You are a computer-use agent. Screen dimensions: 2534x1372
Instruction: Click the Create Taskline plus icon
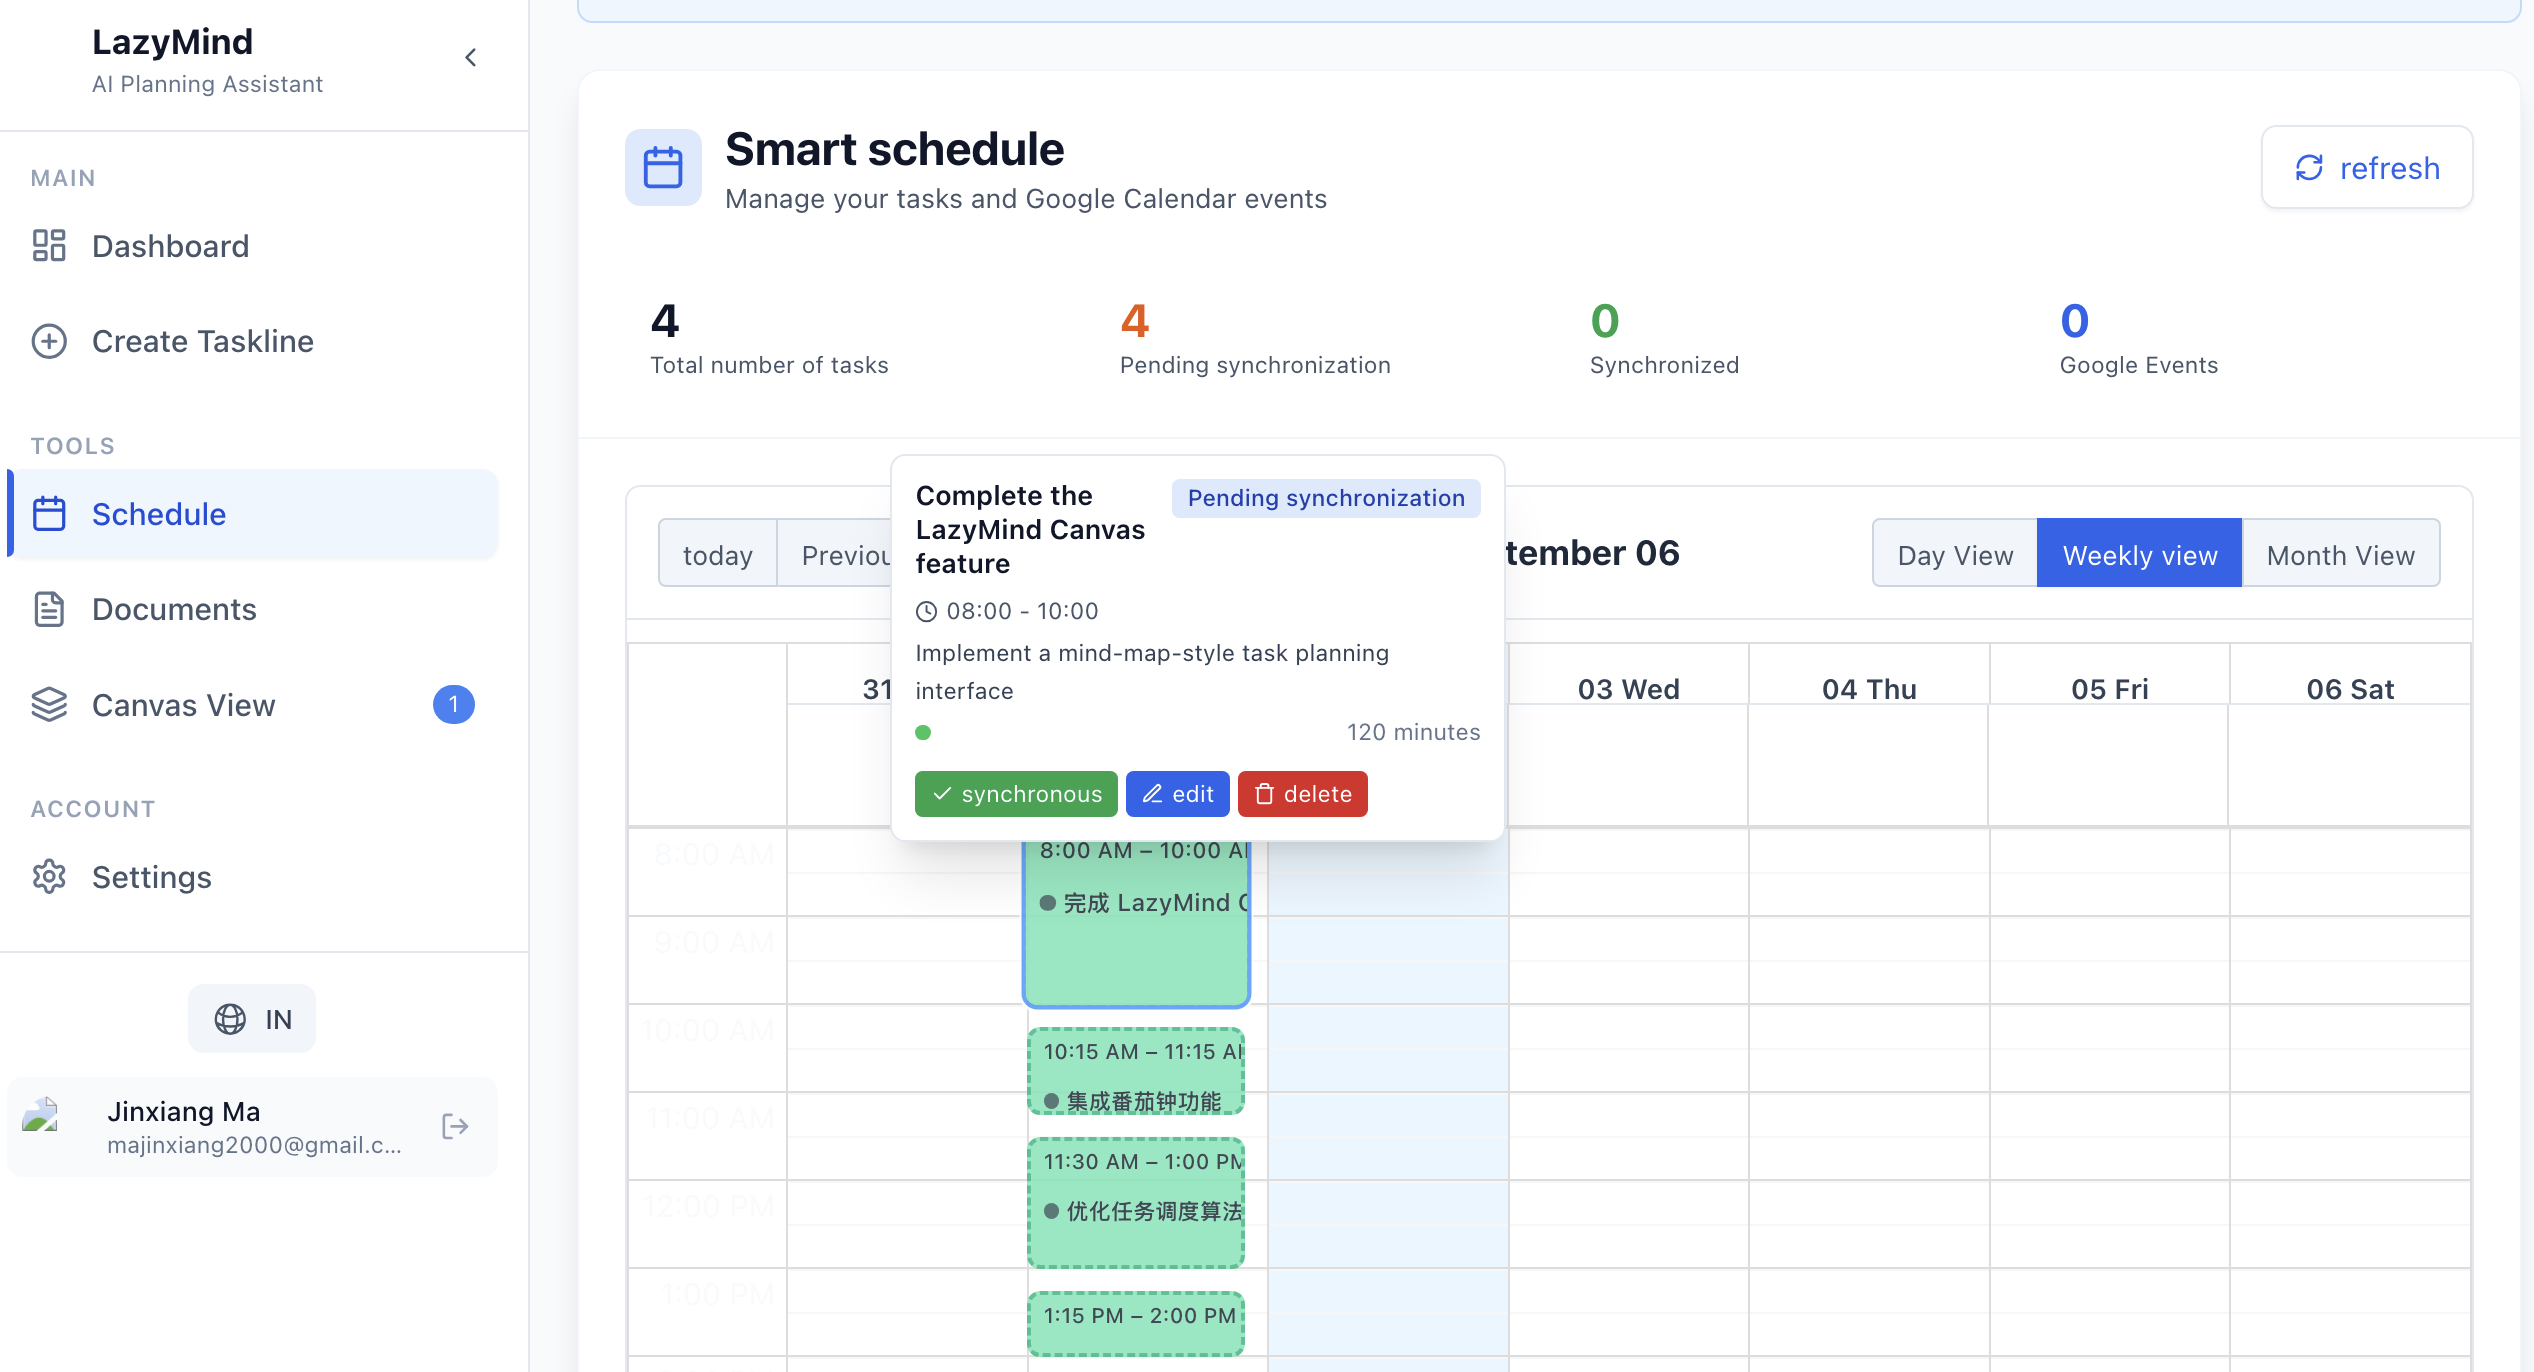click(49, 341)
